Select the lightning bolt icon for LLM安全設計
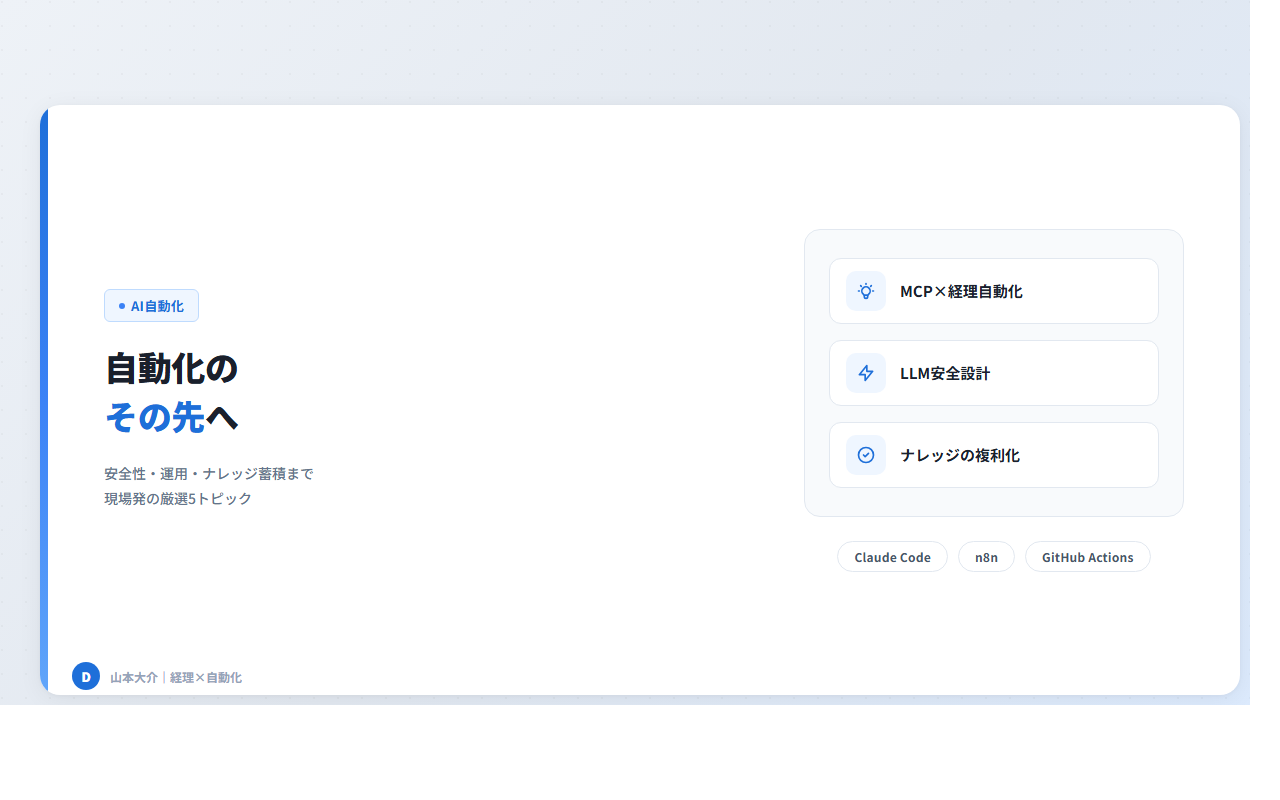 865,373
